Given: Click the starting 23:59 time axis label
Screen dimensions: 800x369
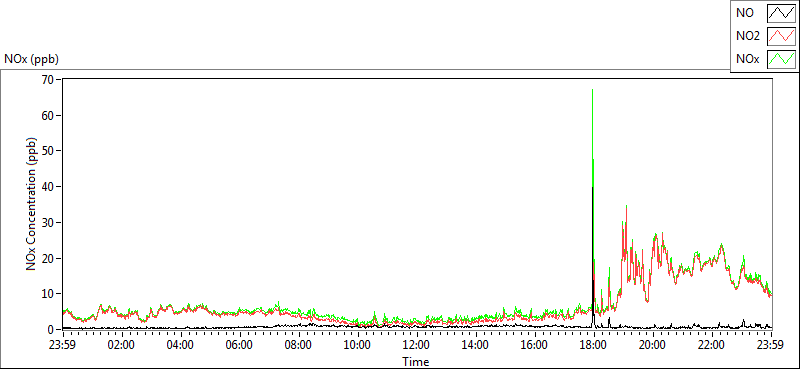Looking at the screenshot, I should point(63,344).
